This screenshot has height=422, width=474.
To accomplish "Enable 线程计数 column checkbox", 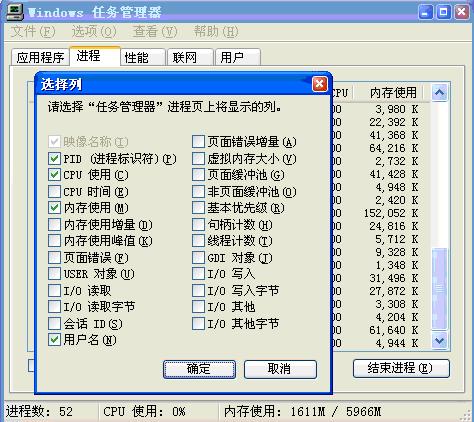I will click(198, 241).
